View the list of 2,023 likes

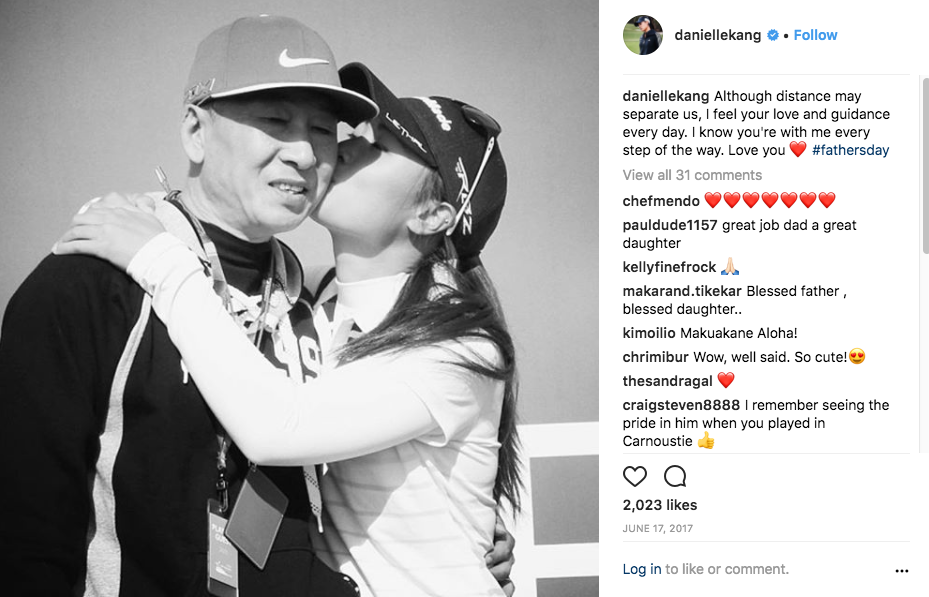[x=660, y=505]
